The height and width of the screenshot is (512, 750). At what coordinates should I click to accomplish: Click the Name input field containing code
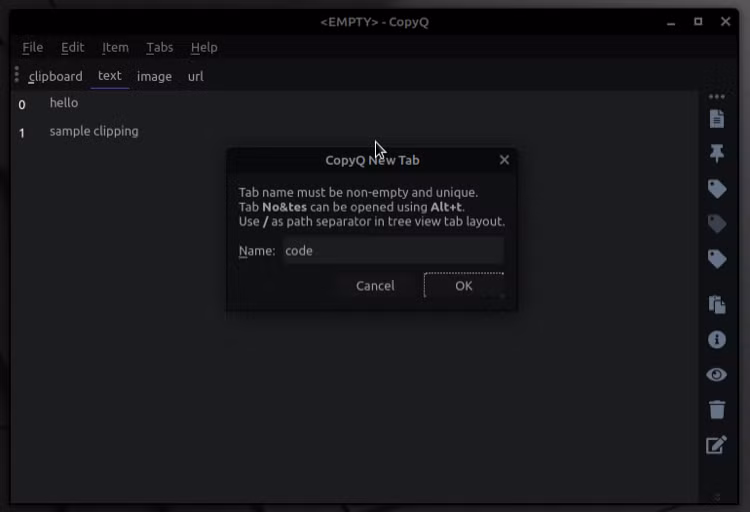coord(393,251)
